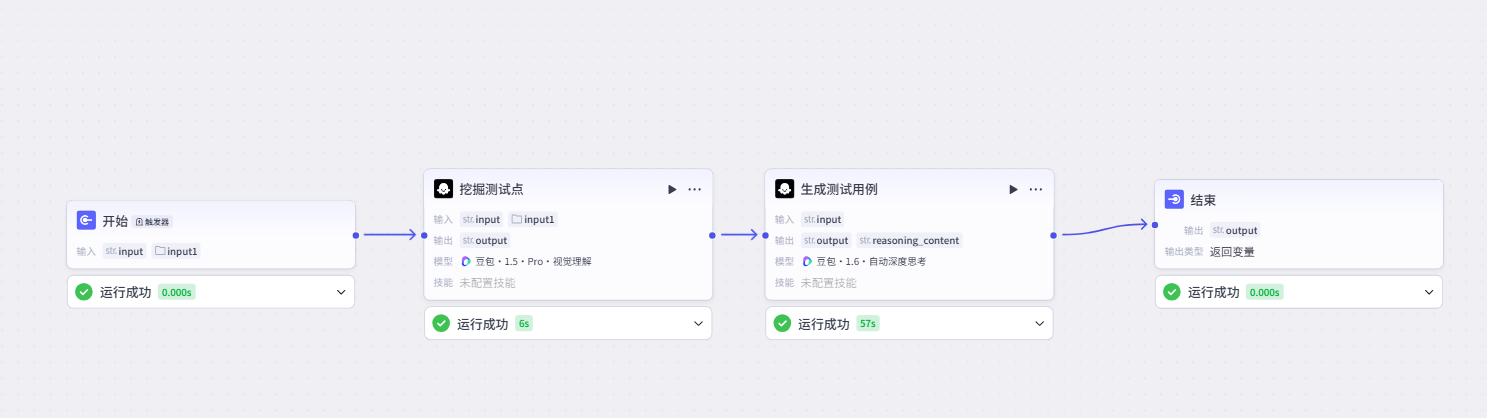Expand the 结束 node run result

tap(1429, 292)
